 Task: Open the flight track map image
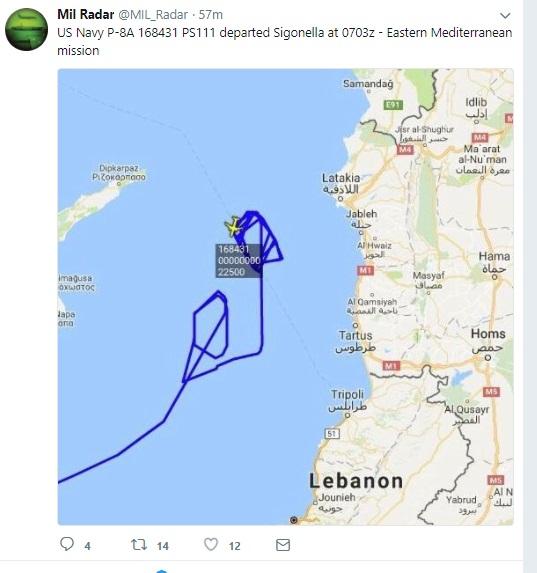(x=285, y=297)
